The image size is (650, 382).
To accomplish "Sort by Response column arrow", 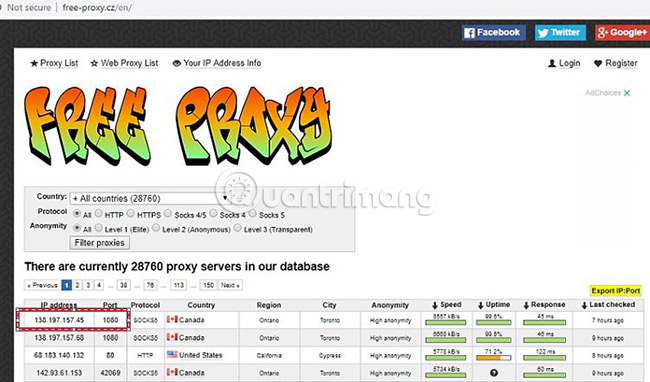I will [x=526, y=305].
